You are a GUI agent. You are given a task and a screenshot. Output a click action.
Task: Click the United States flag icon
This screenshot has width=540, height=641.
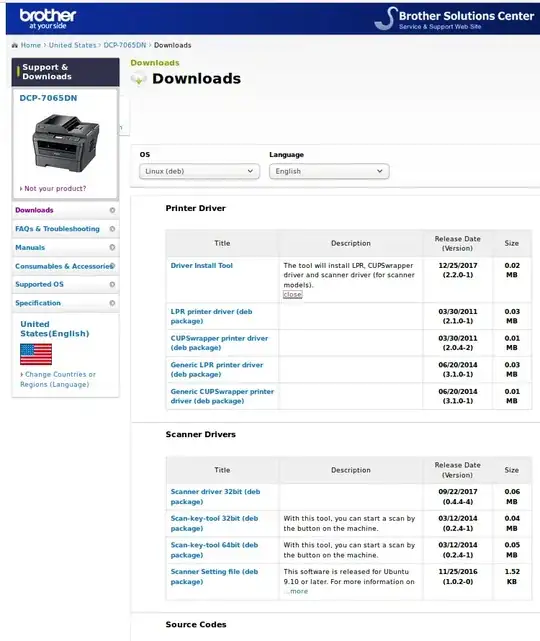coord(36,354)
